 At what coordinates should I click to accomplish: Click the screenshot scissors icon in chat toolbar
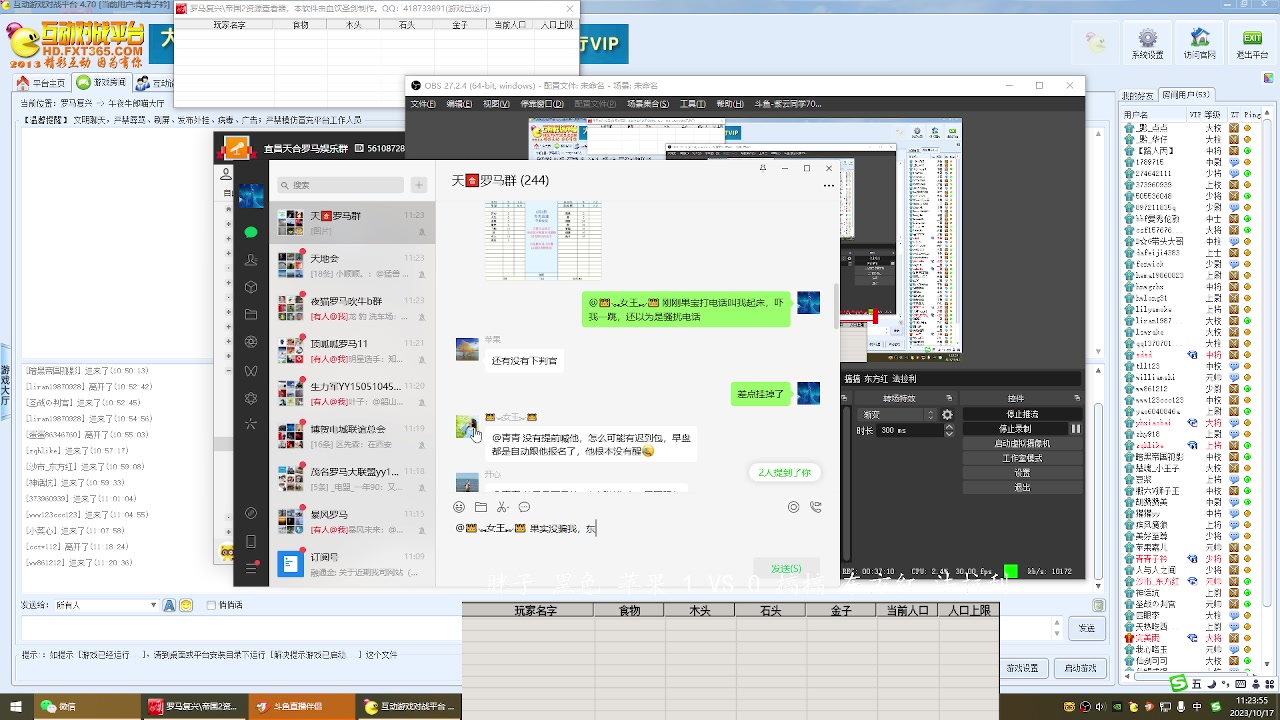[x=502, y=507]
